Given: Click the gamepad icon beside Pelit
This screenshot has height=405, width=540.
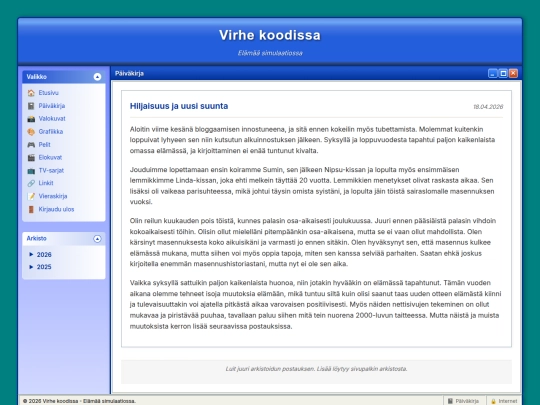Looking at the screenshot, I should [31, 145].
